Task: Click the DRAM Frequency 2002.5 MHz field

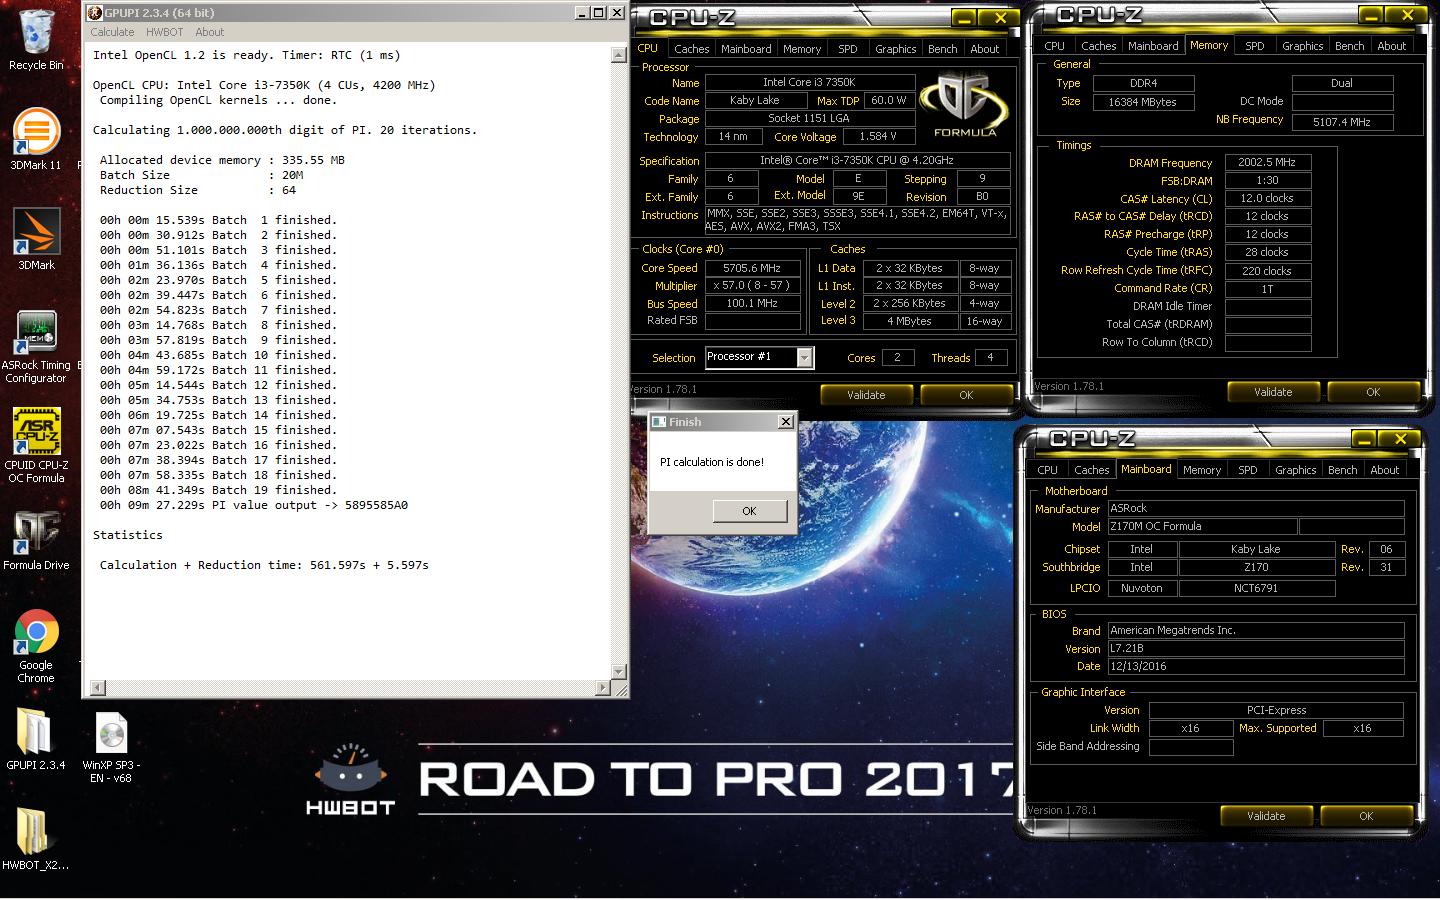Action: click(1267, 162)
